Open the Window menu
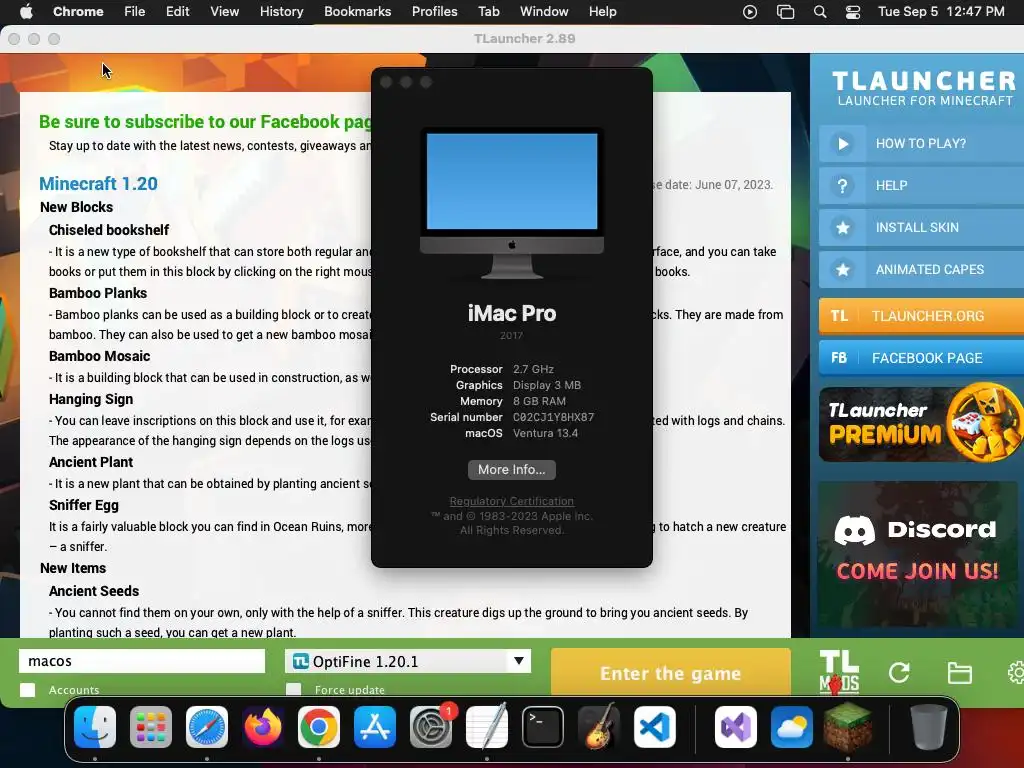1024x768 pixels. click(544, 11)
